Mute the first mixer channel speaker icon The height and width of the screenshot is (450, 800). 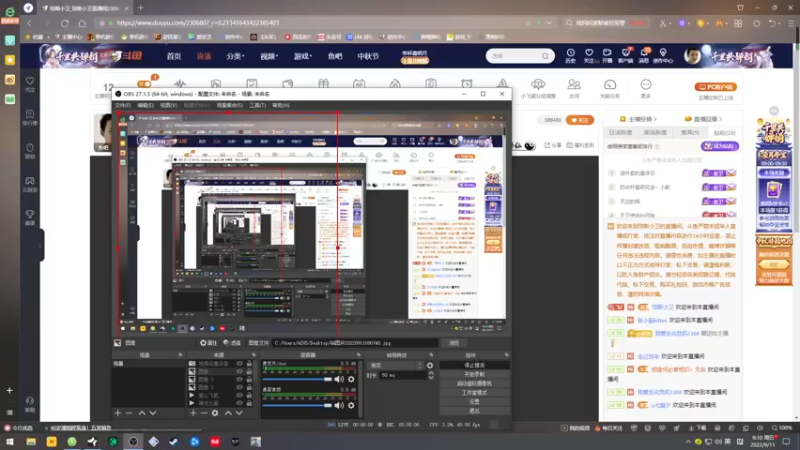tap(339, 379)
